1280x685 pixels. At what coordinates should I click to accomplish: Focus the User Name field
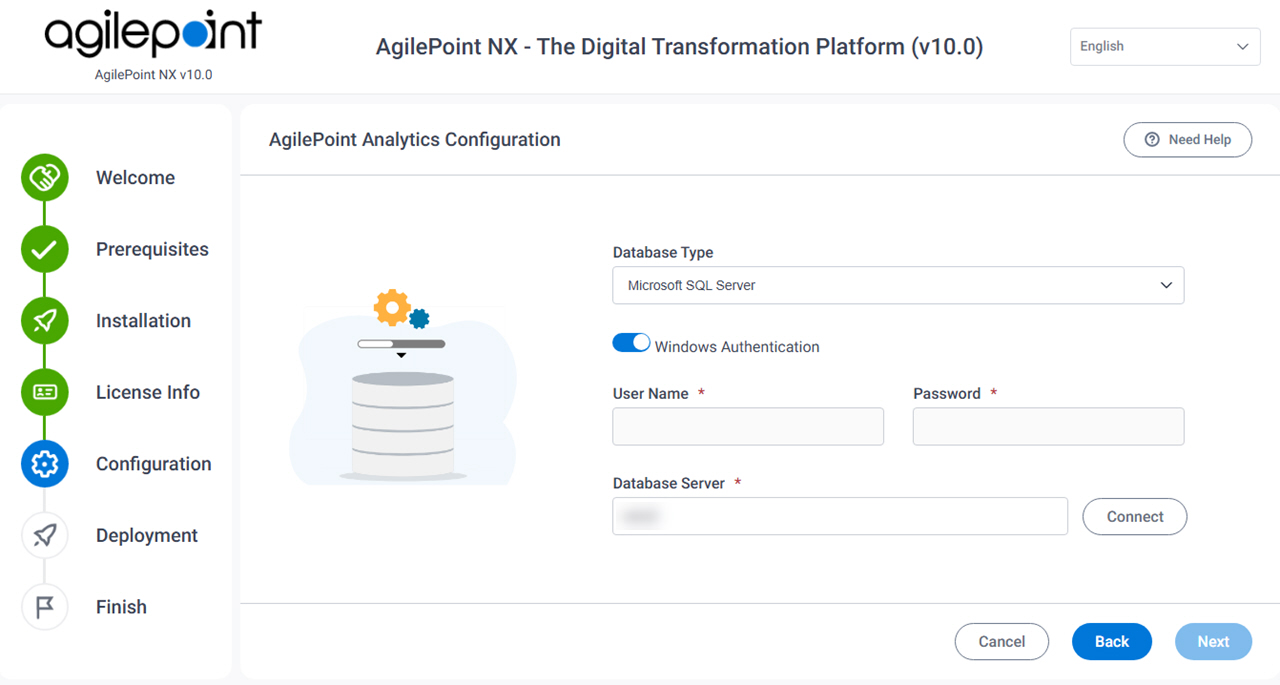pyautogui.click(x=748, y=426)
